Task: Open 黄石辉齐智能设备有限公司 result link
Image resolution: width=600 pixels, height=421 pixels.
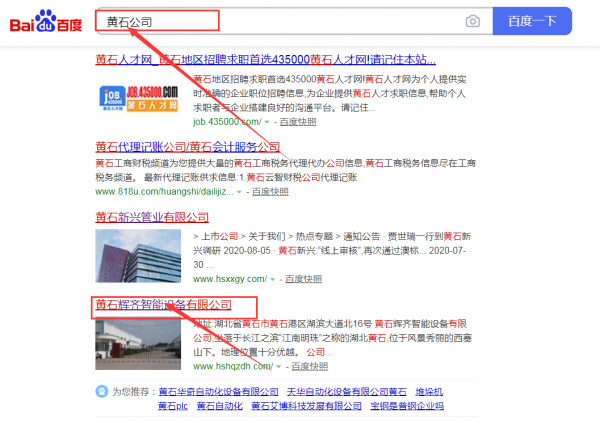Action: (x=163, y=304)
